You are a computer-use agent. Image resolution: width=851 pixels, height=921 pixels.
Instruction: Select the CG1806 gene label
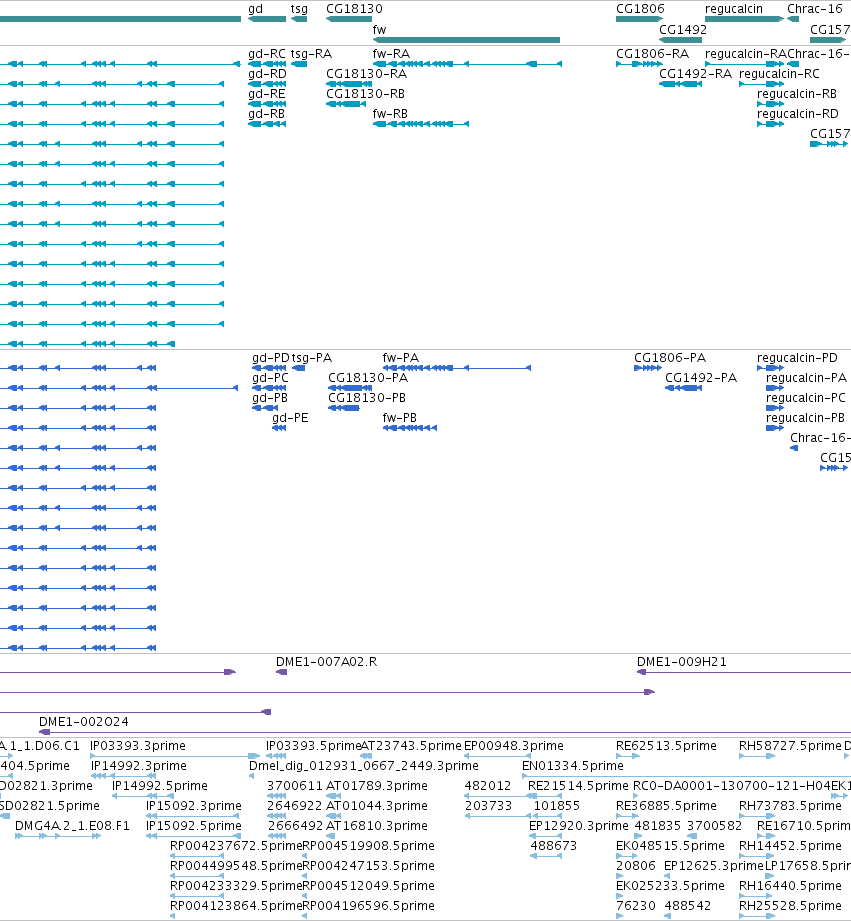640,9
